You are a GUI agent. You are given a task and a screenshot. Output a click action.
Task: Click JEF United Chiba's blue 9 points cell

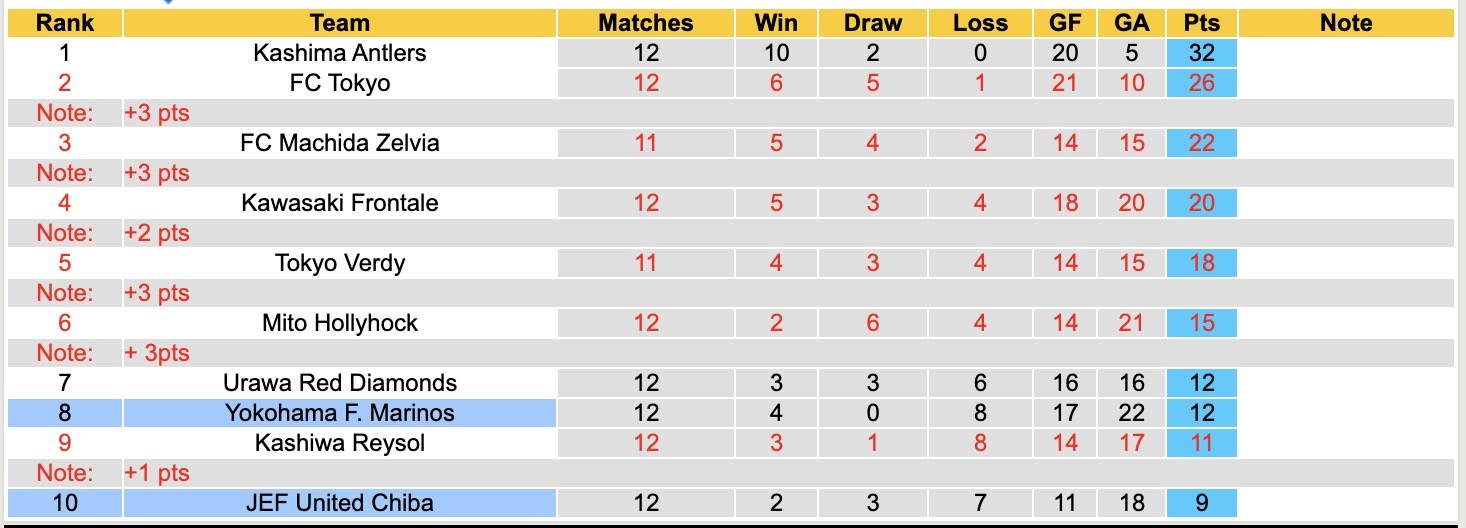pyautogui.click(x=1201, y=502)
